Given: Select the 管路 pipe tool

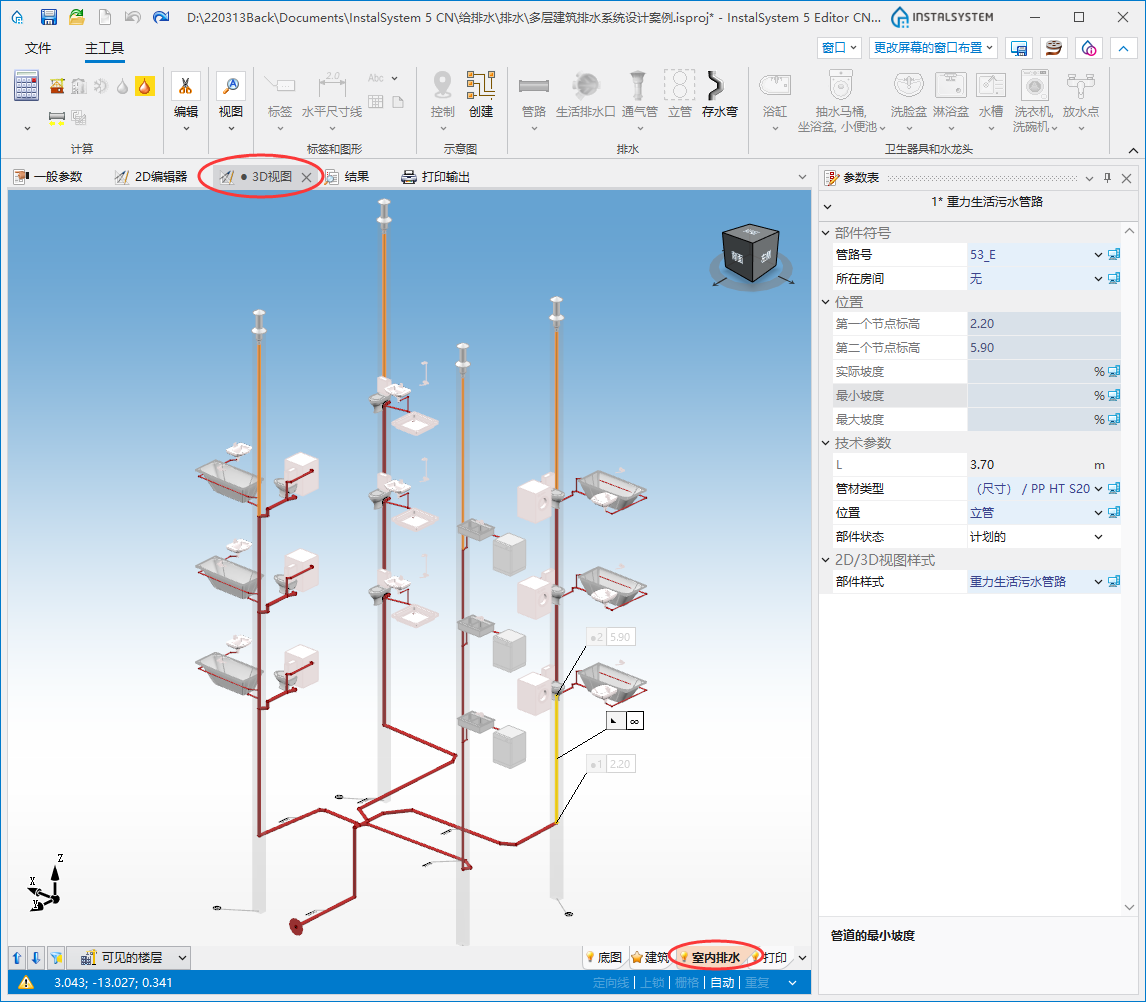Looking at the screenshot, I should click(x=534, y=95).
